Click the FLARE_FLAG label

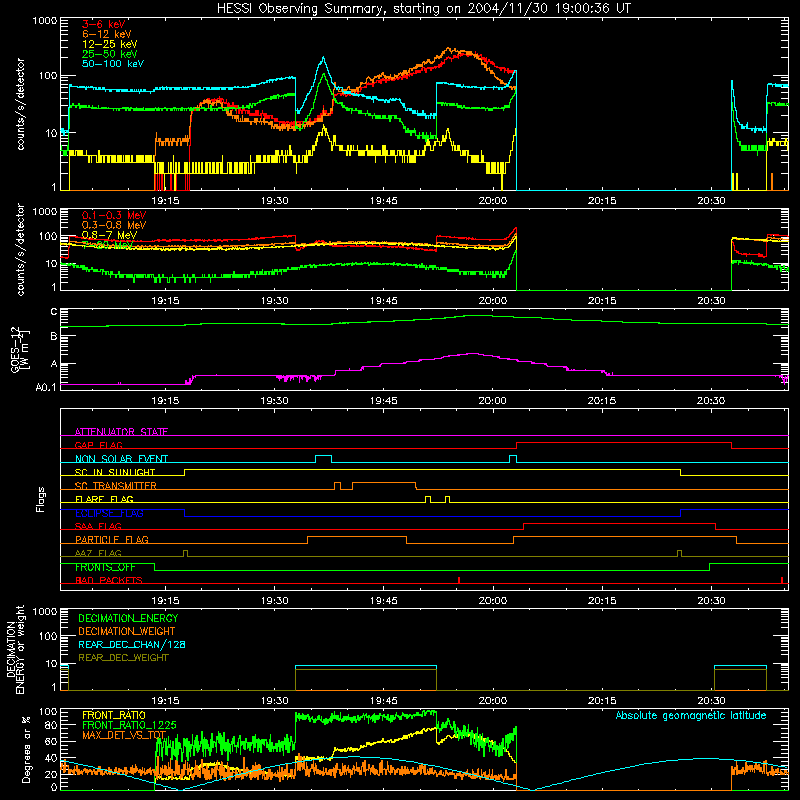point(104,499)
